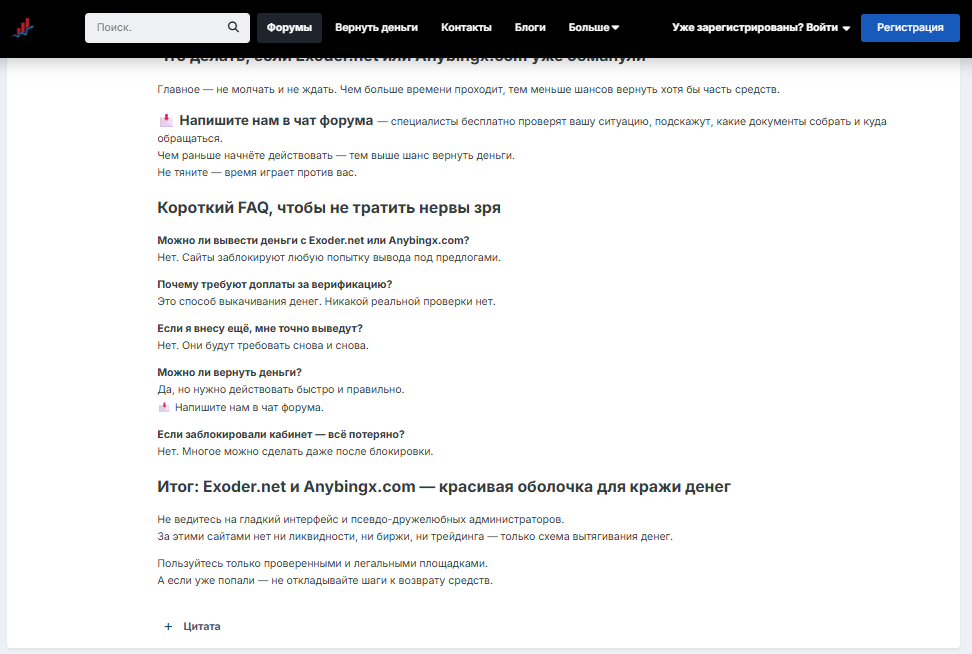The height and width of the screenshot is (654, 972).
Task: Click the 'Итог: Exoder.net и Anybingx.com' heading
Action: pos(444,487)
